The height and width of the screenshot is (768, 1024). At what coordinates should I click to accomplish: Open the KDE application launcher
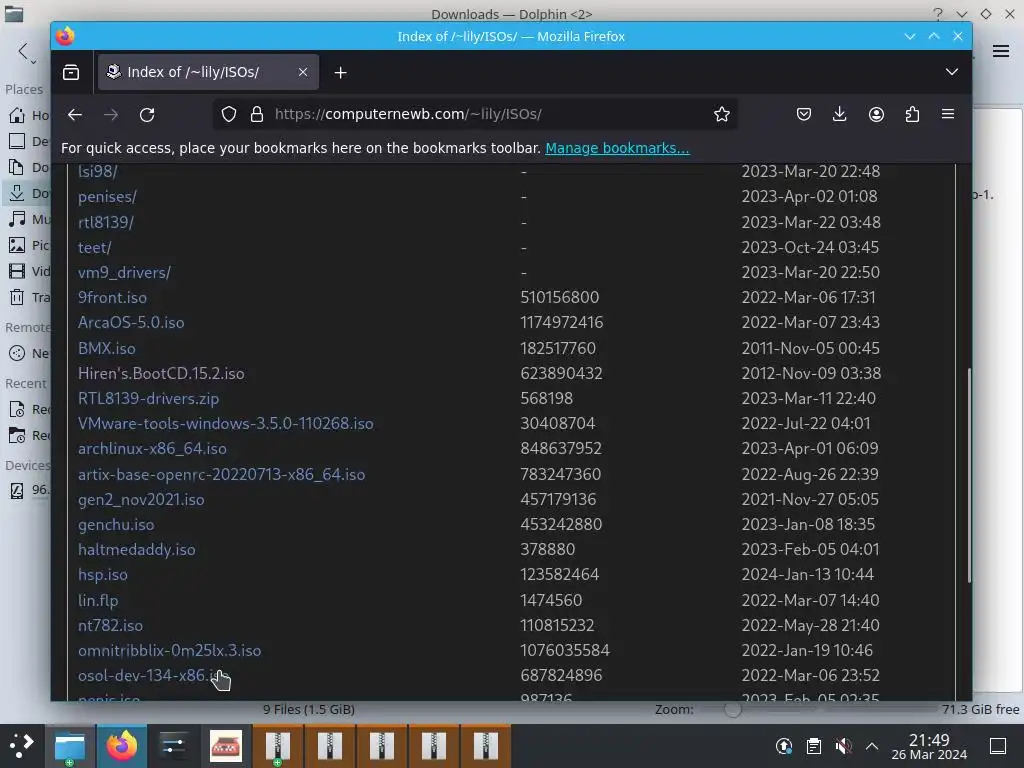click(x=22, y=745)
